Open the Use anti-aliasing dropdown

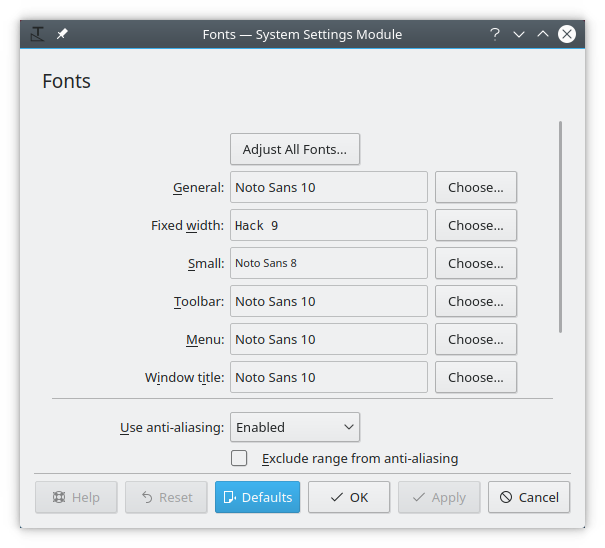tap(295, 427)
